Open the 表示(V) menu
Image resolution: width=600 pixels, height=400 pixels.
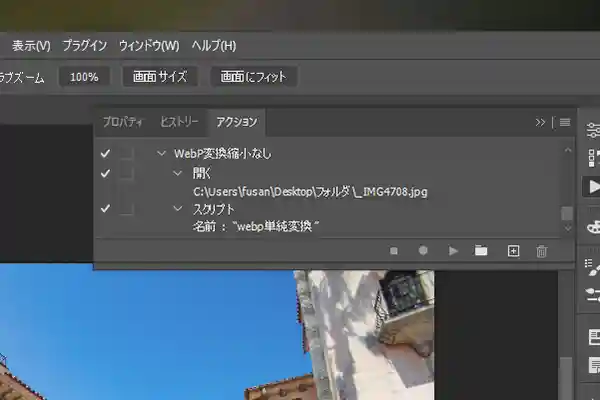(x=31, y=46)
